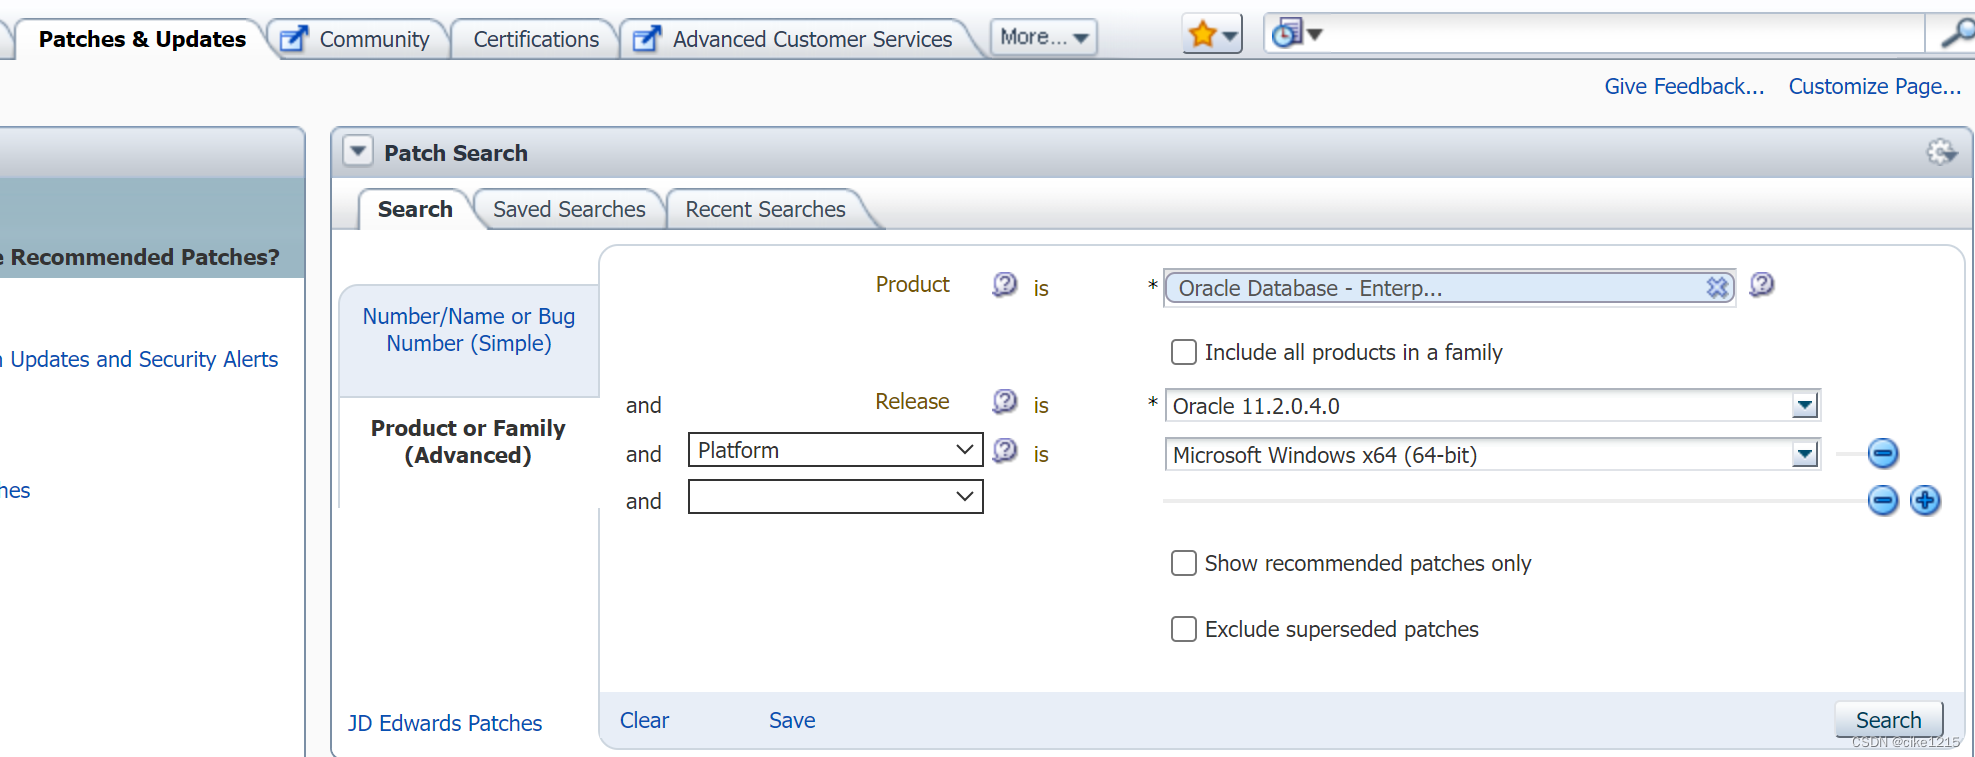Switch to the Saved Searches tab
Image resolution: width=1975 pixels, height=757 pixels.
569,209
